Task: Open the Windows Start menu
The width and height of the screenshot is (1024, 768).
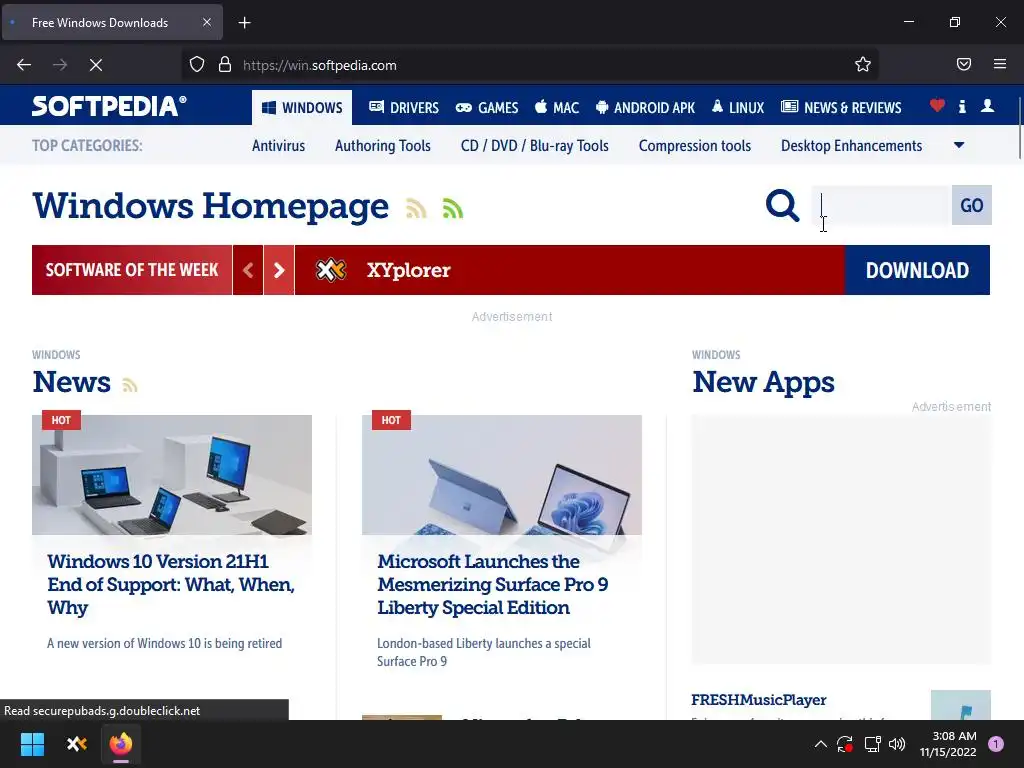Action: point(32,744)
